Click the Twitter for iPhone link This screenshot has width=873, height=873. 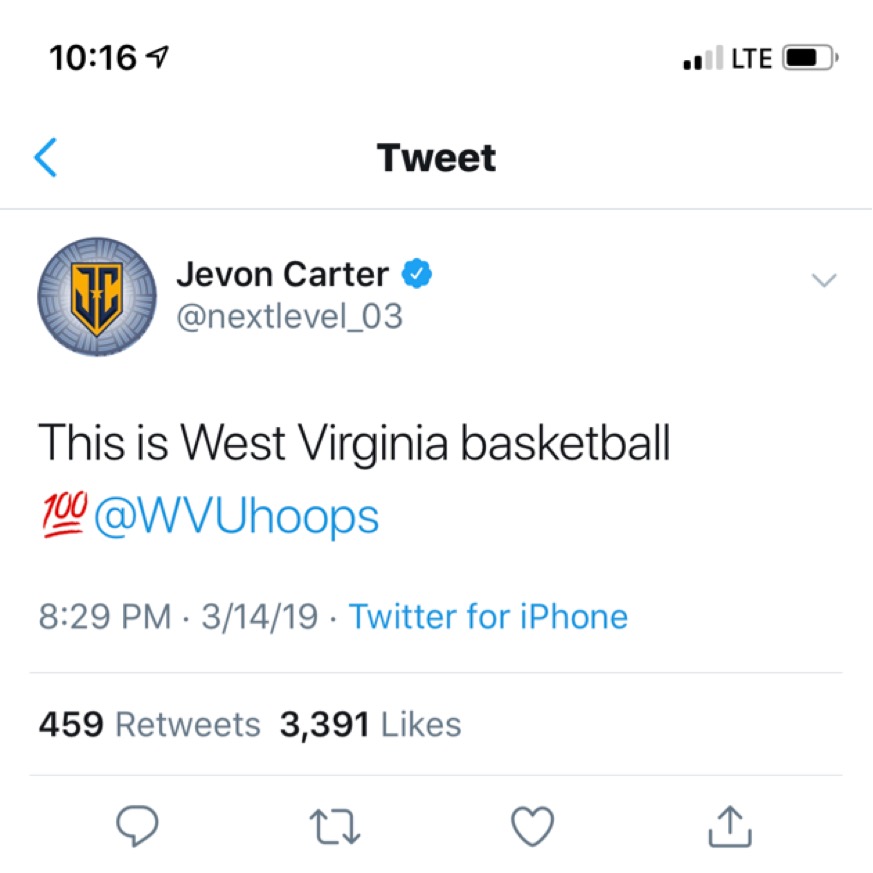pos(488,616)
